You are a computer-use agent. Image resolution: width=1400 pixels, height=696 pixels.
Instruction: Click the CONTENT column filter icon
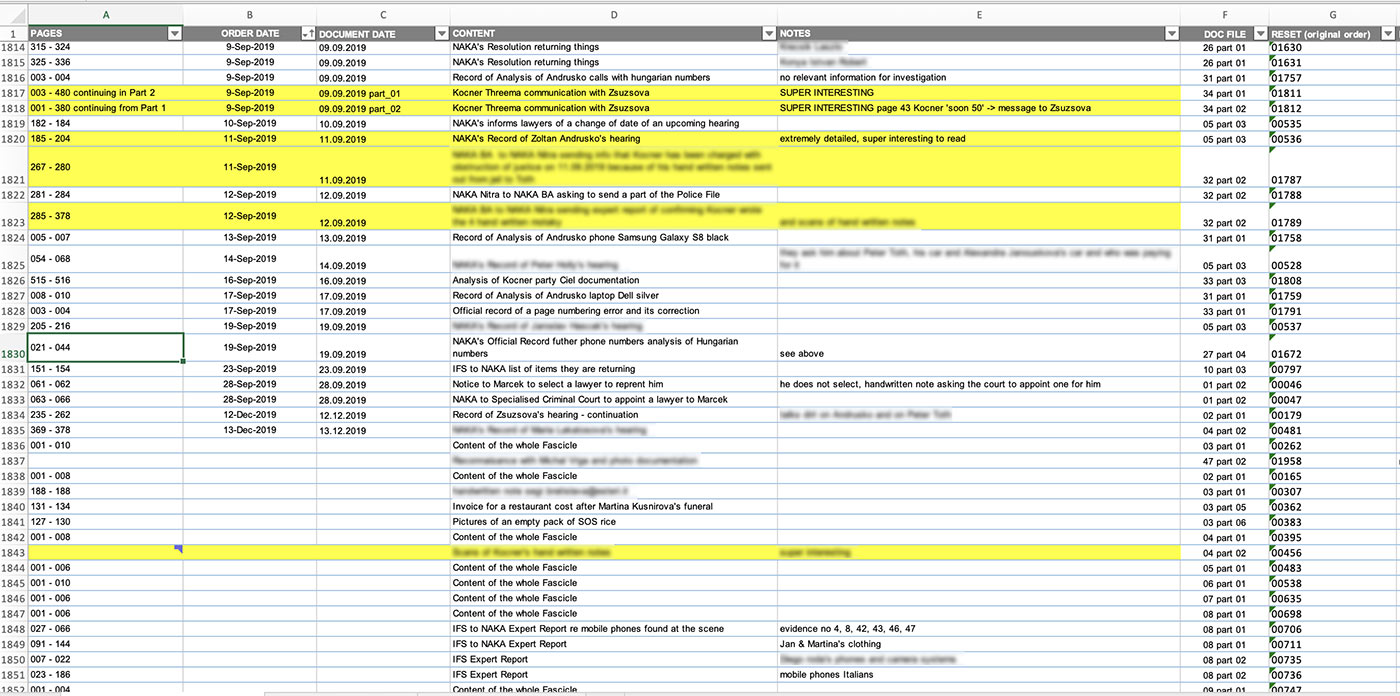tap(769, 33)
